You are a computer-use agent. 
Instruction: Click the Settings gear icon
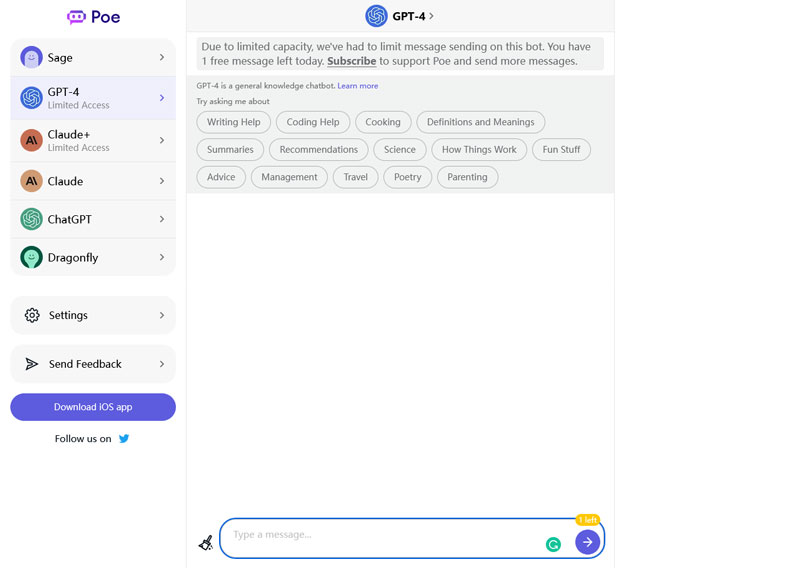[32, 315]
